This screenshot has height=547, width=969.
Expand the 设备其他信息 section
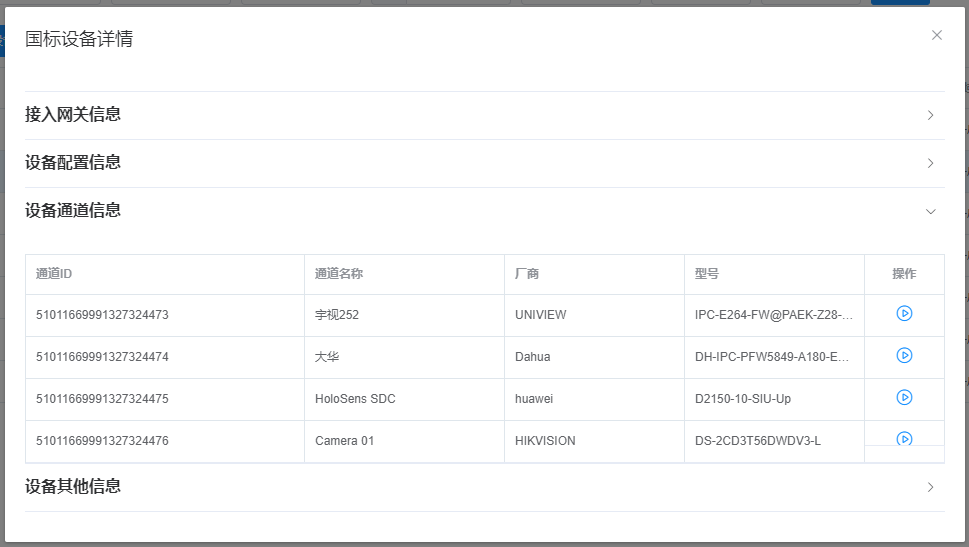[484, 487]
